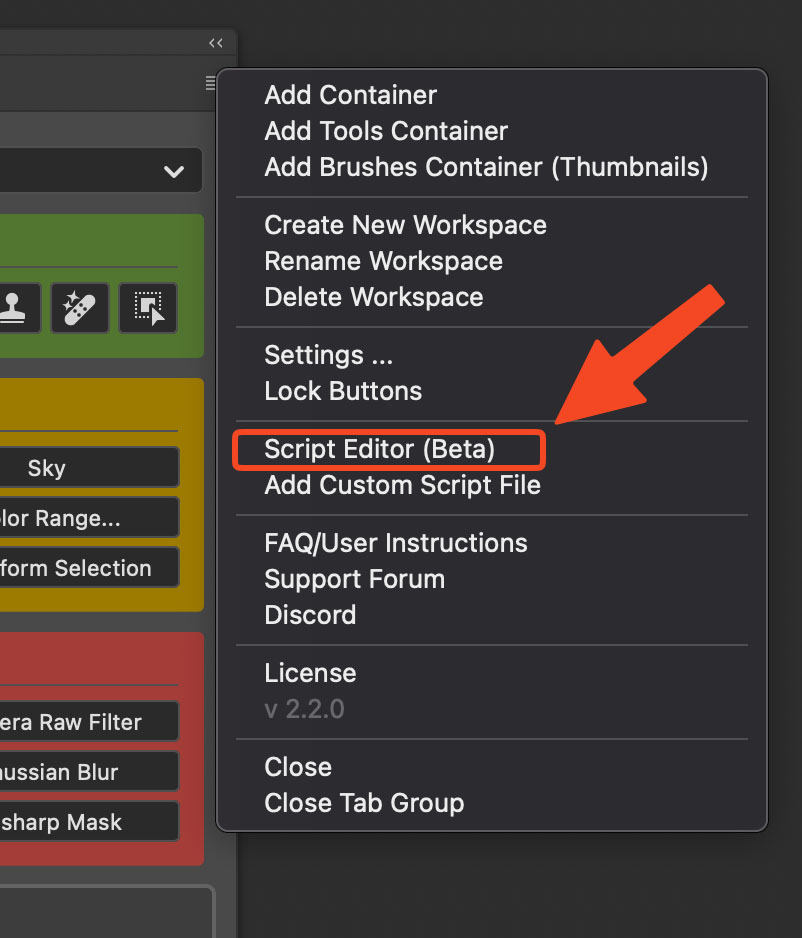802x938 pixels.
Task: Choose Create New Workspace
Action: [x=405, y=225]
